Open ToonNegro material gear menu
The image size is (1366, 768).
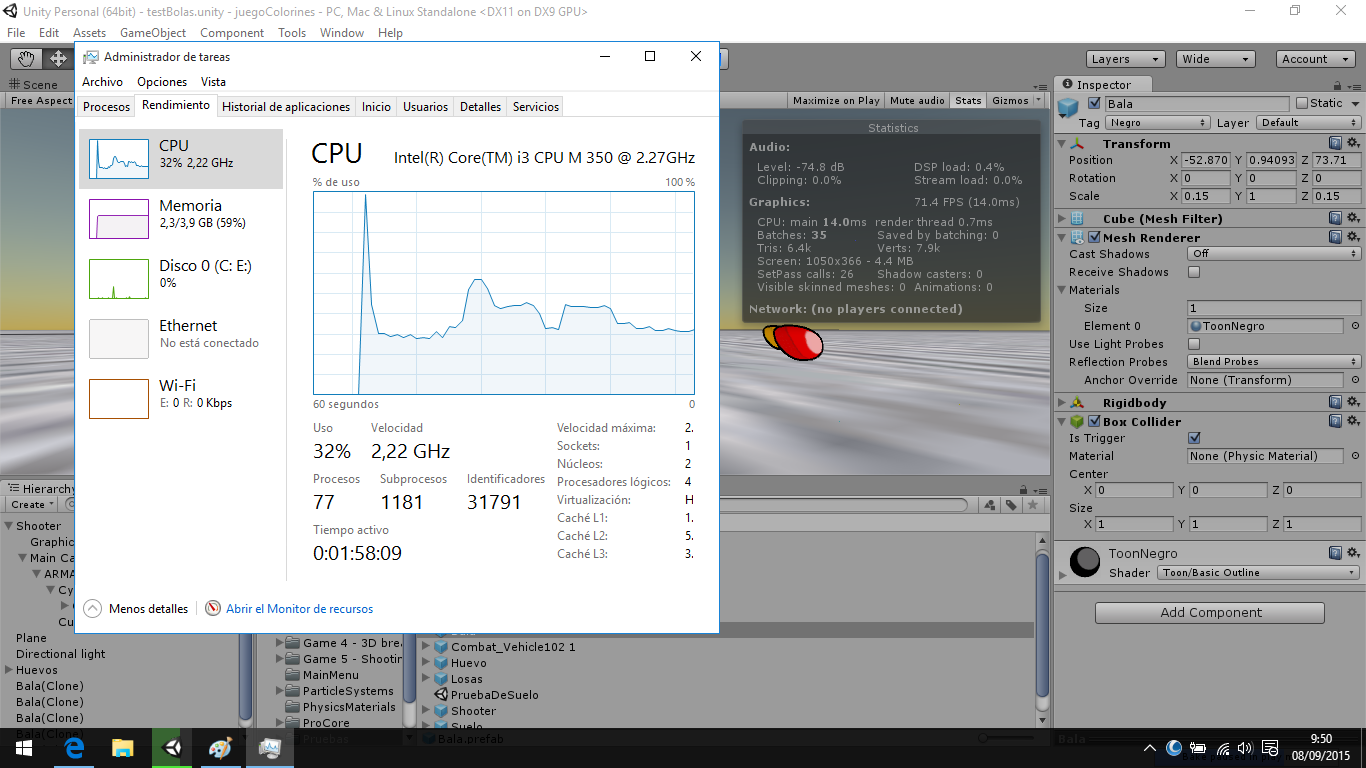[x=1353, y=553]
